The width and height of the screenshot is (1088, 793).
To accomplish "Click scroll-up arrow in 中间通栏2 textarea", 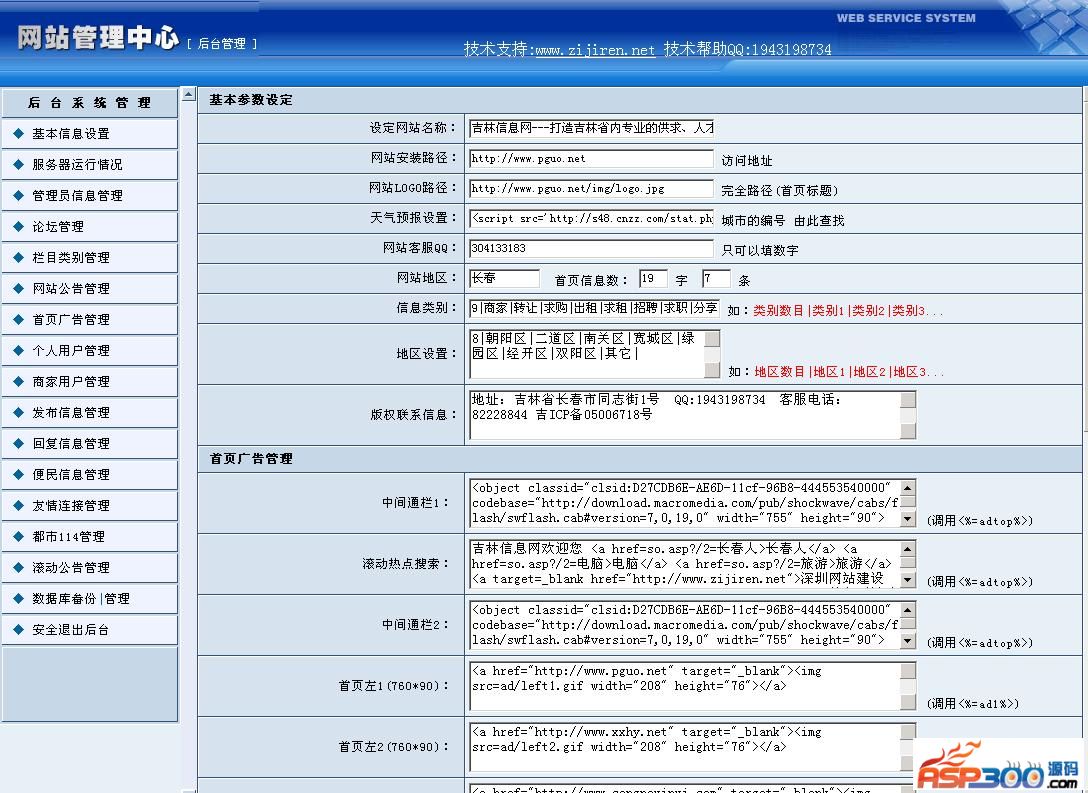I will coord(908,609).
